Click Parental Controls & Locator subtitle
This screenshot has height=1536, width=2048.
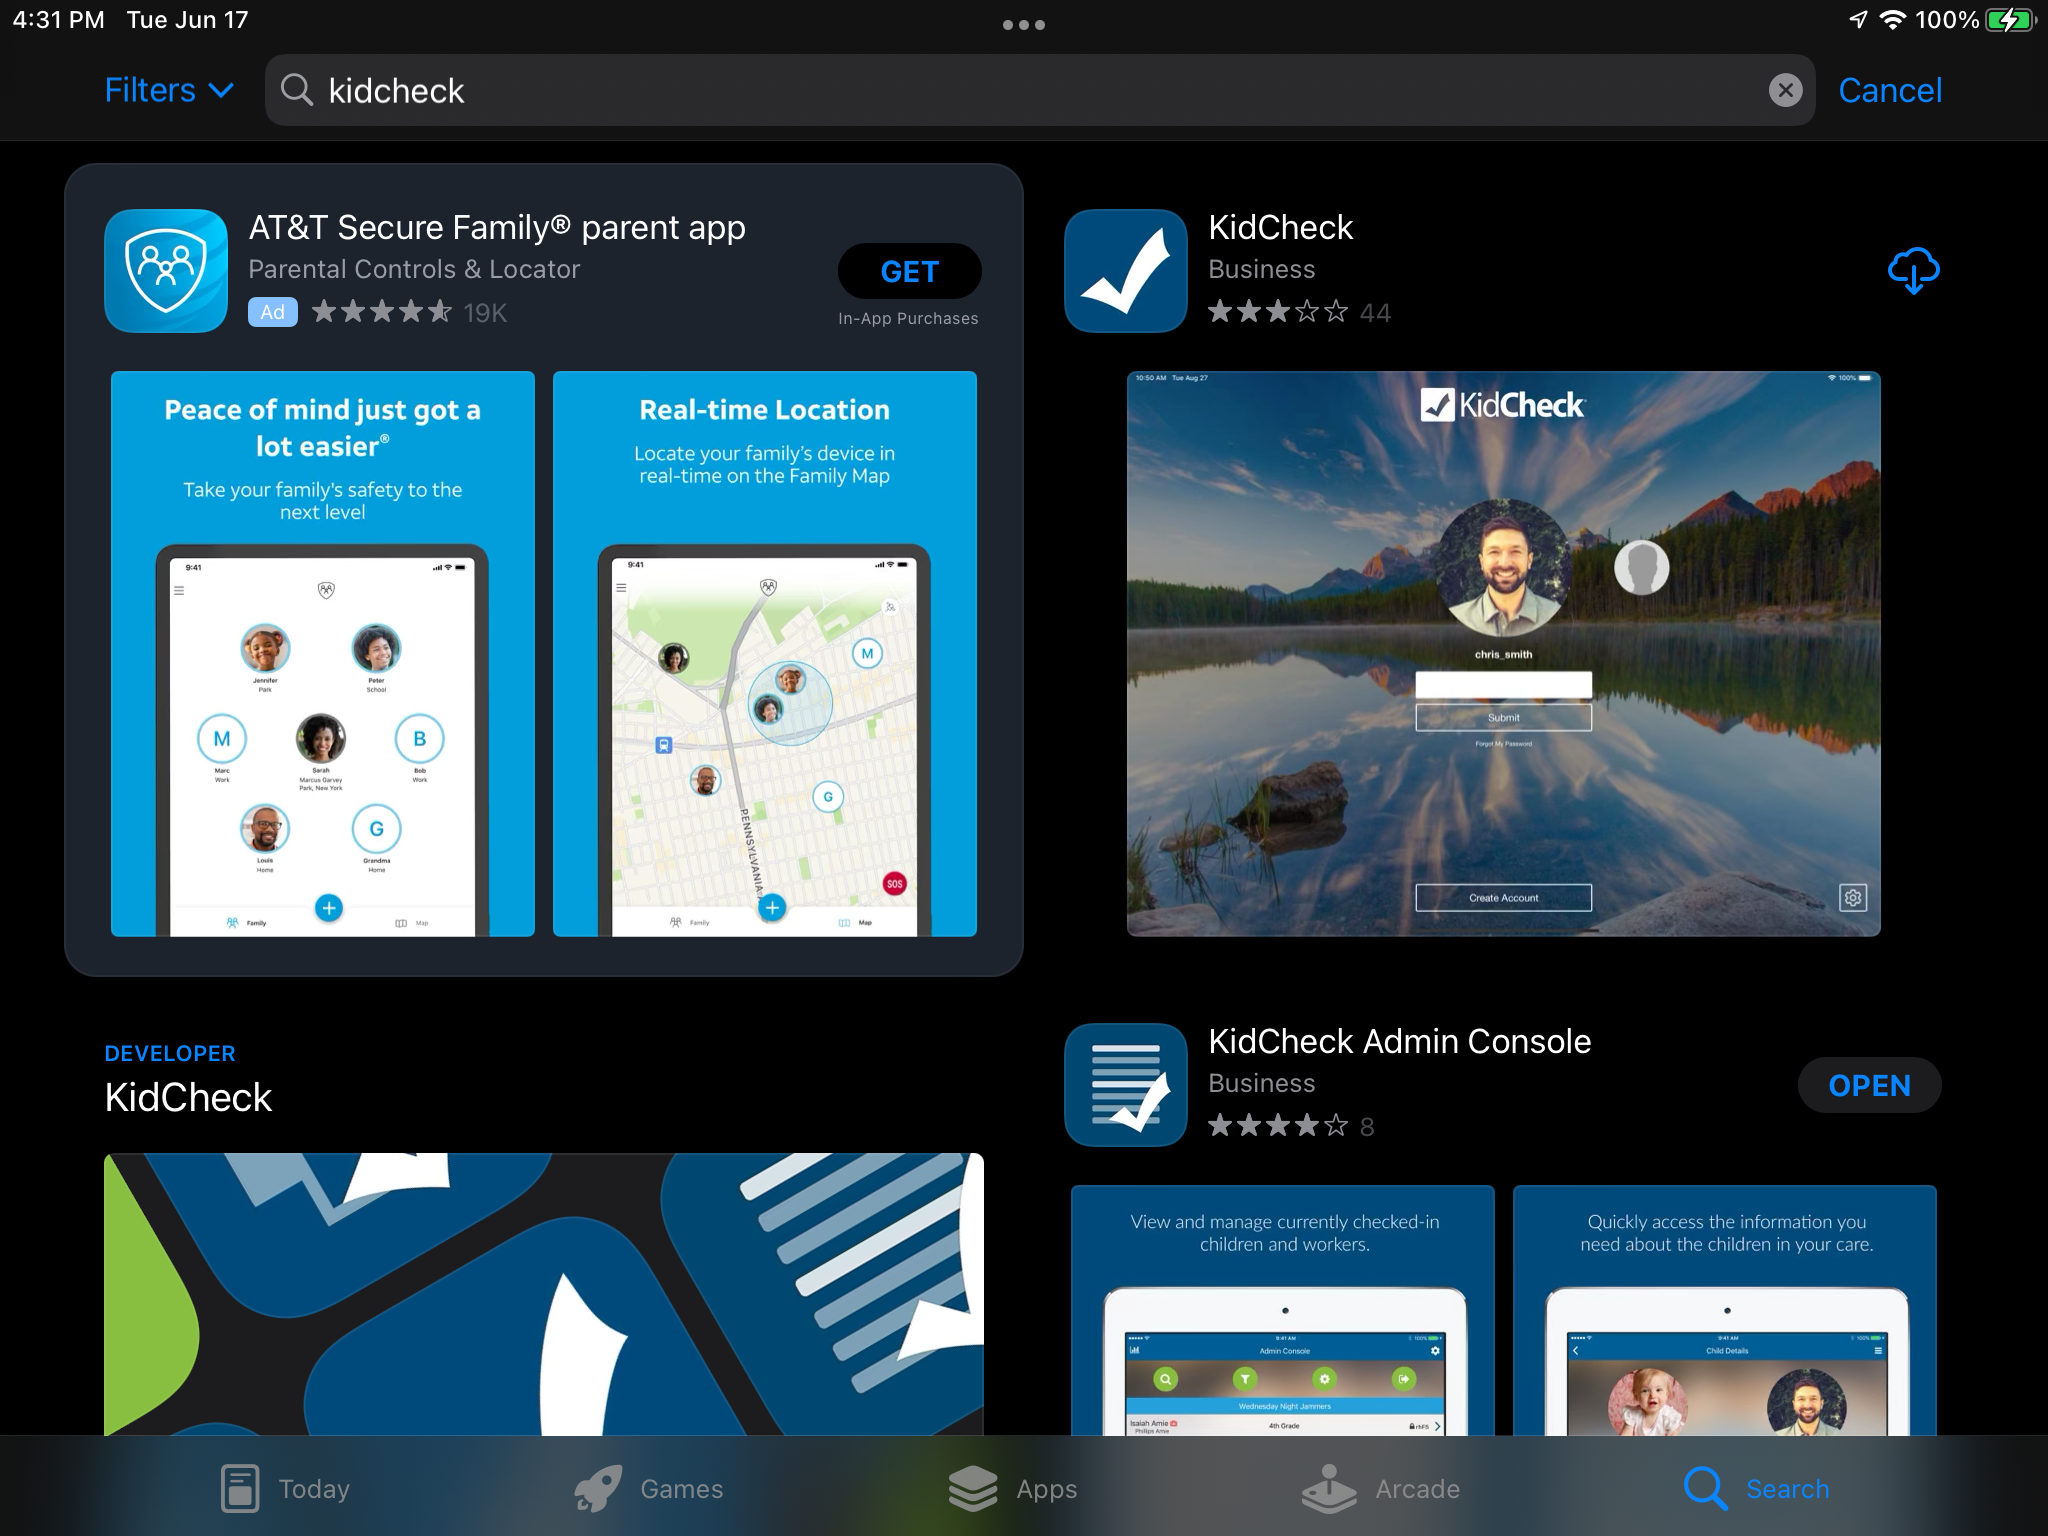pyautogui.click(x=414, y=269)
